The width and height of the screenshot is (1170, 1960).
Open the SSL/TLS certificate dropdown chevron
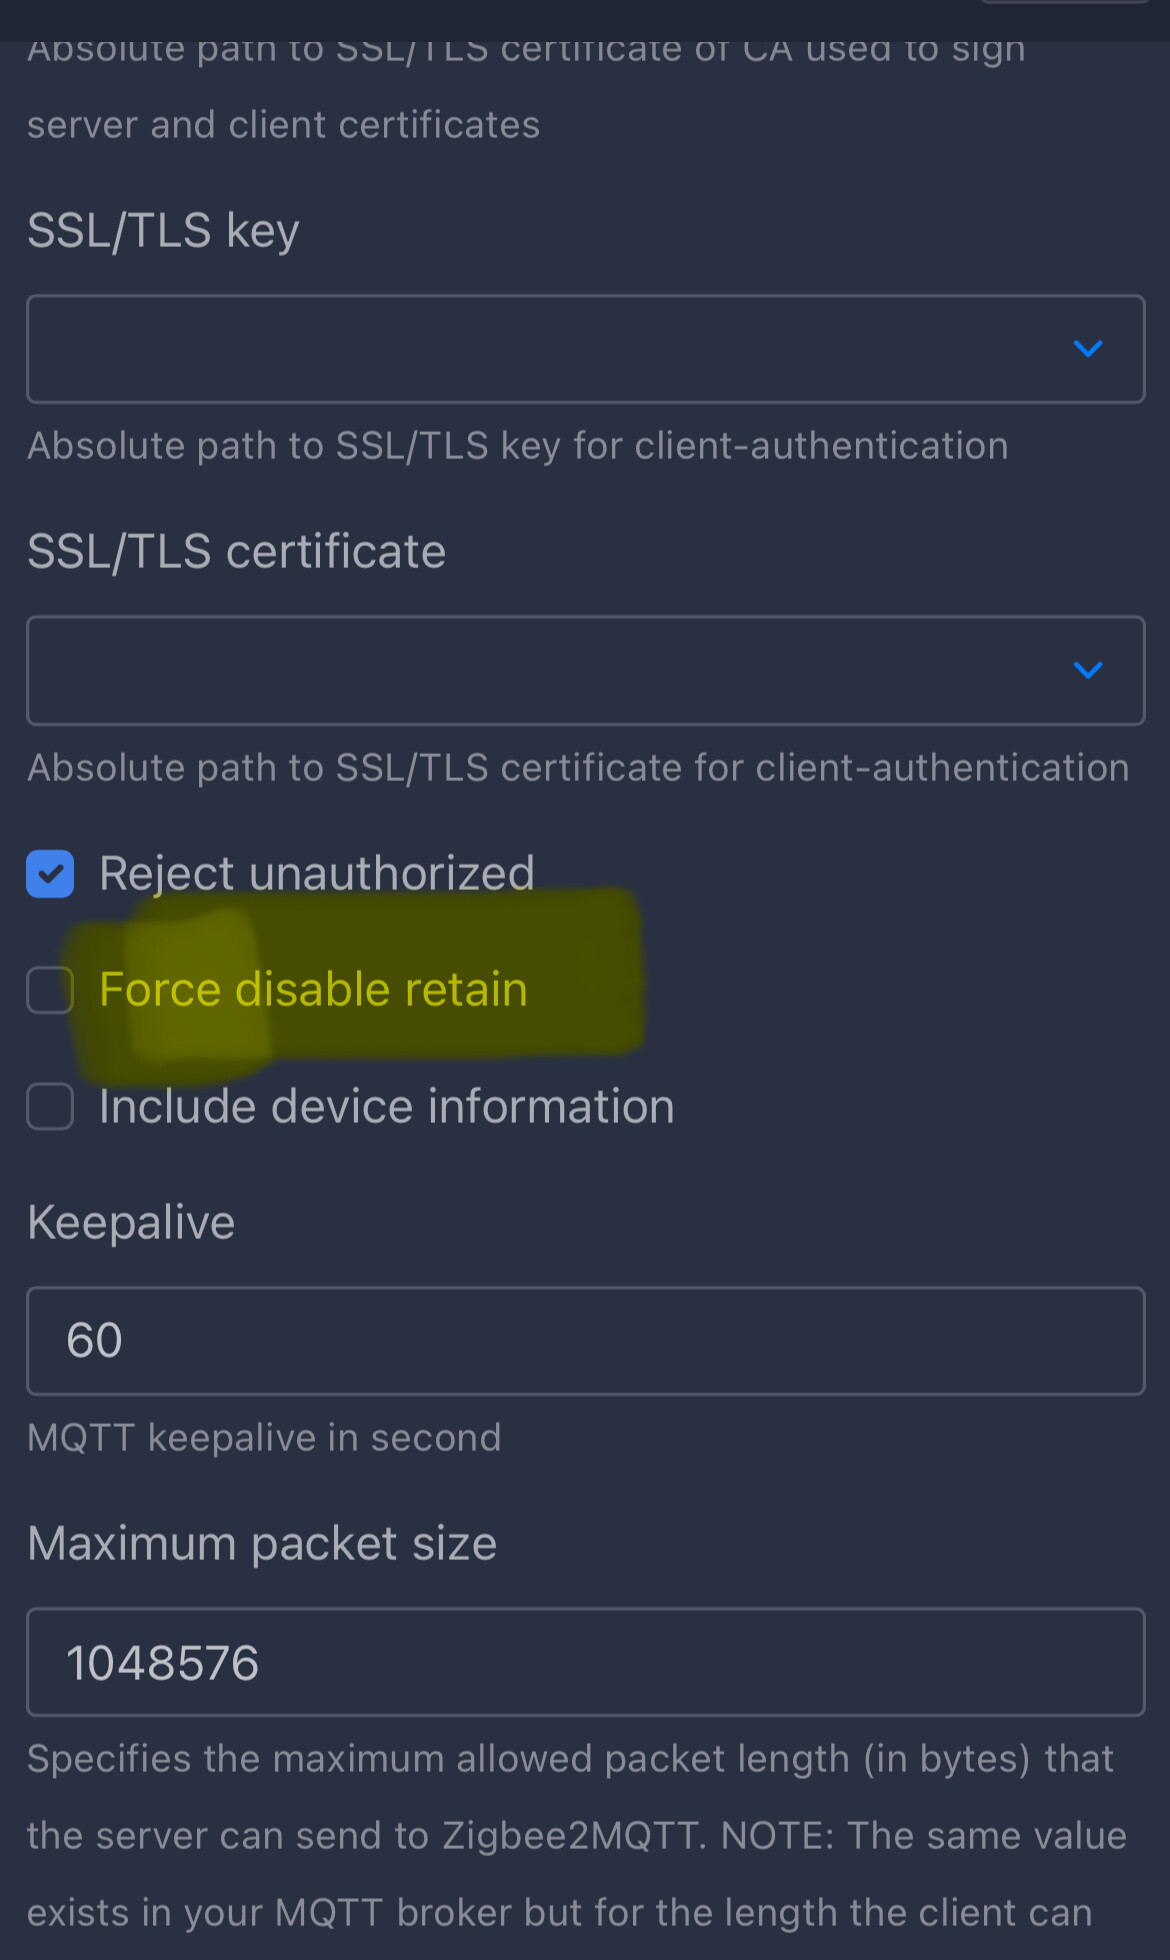click(1087, 670)
